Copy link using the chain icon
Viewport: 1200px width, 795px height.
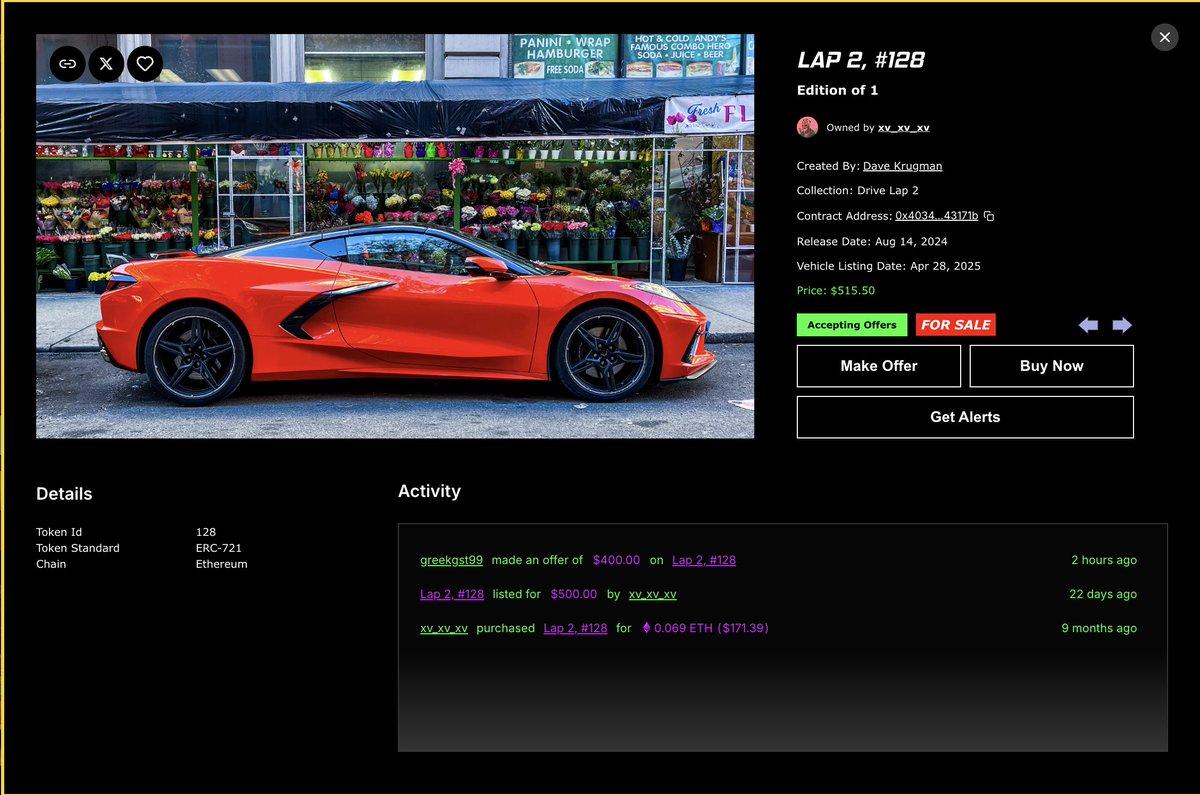68,64
